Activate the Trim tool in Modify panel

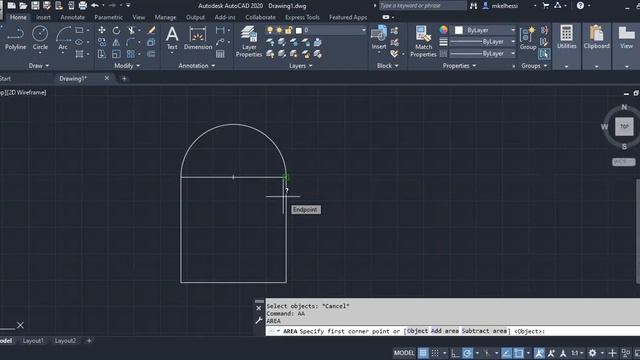point(131,30)
